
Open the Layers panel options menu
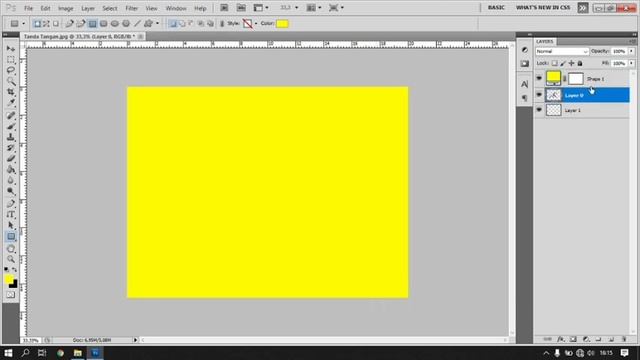point(632,42)
